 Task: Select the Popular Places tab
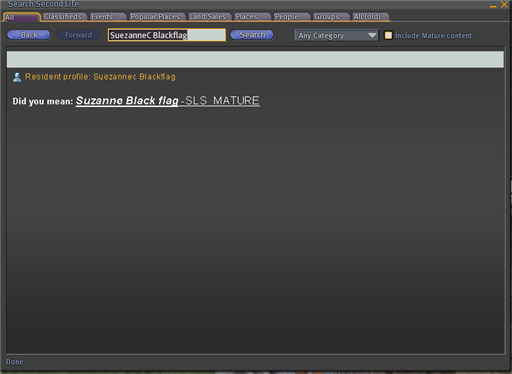coord(156,17)
